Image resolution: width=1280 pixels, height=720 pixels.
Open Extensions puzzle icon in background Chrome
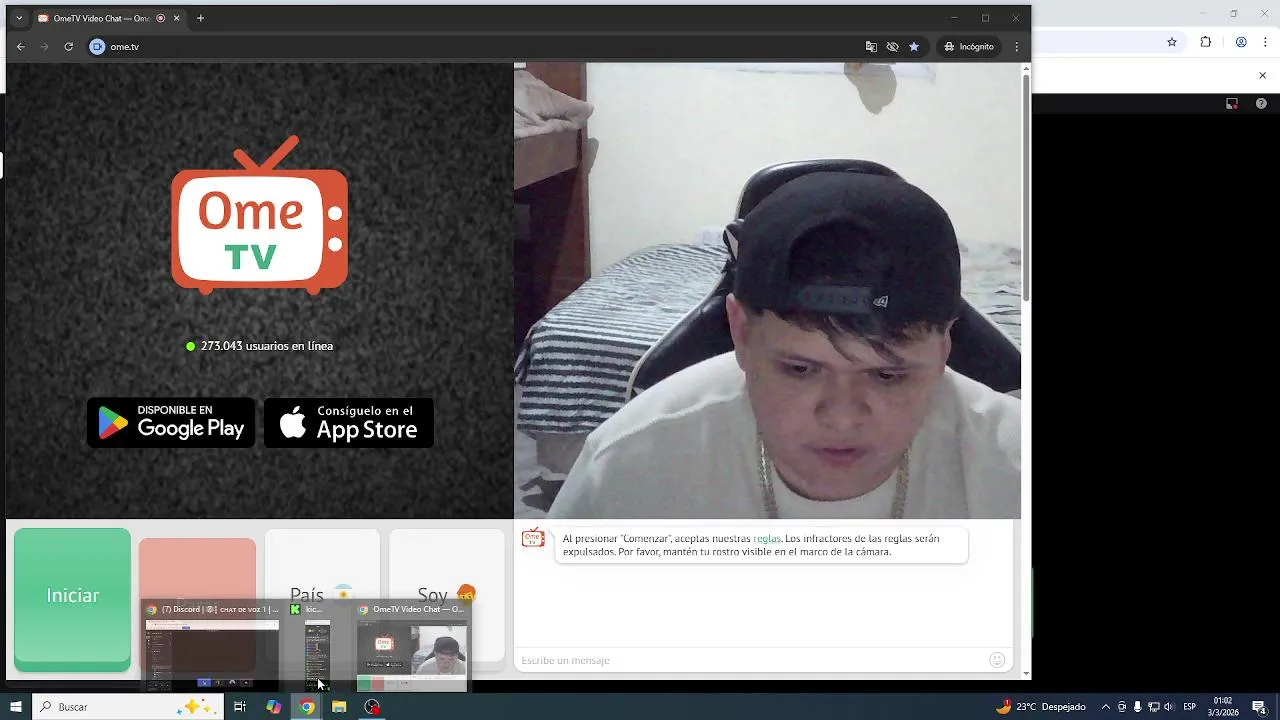tap(1206, 42)
